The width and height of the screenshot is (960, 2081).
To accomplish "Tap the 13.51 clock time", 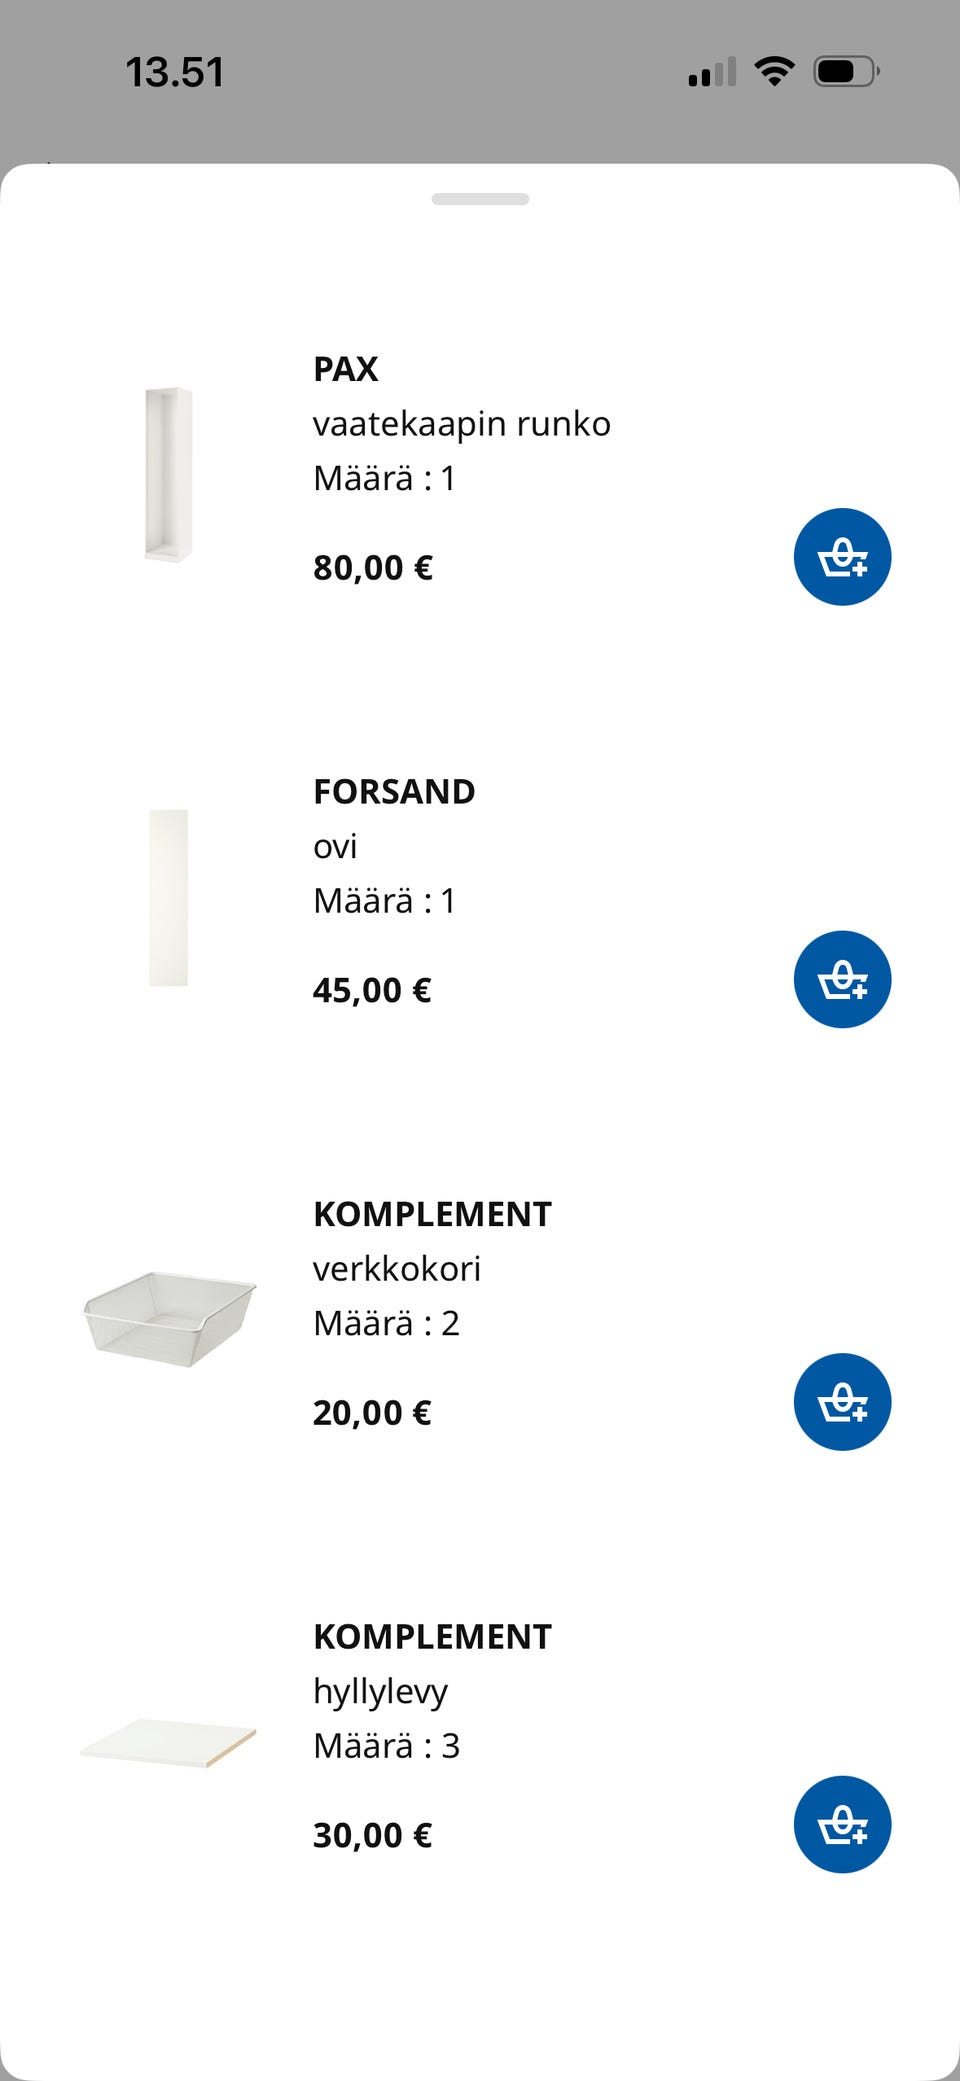I will (x=175, y=72).
